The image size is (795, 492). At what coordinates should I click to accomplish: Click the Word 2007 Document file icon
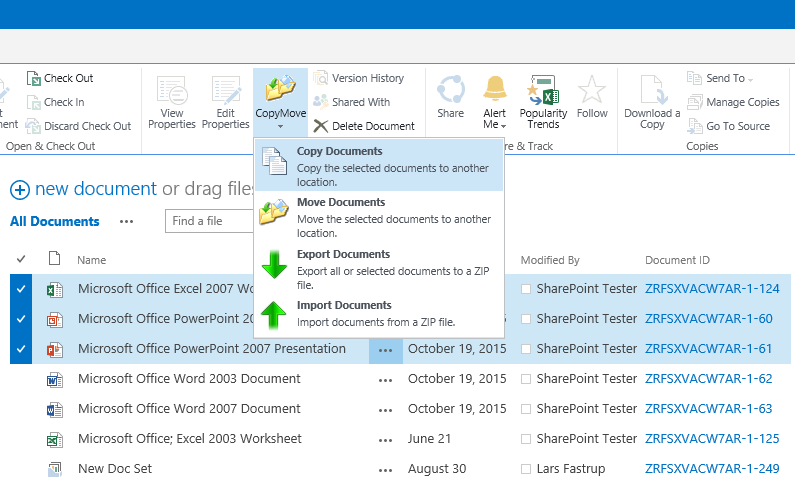click(55, 409)
